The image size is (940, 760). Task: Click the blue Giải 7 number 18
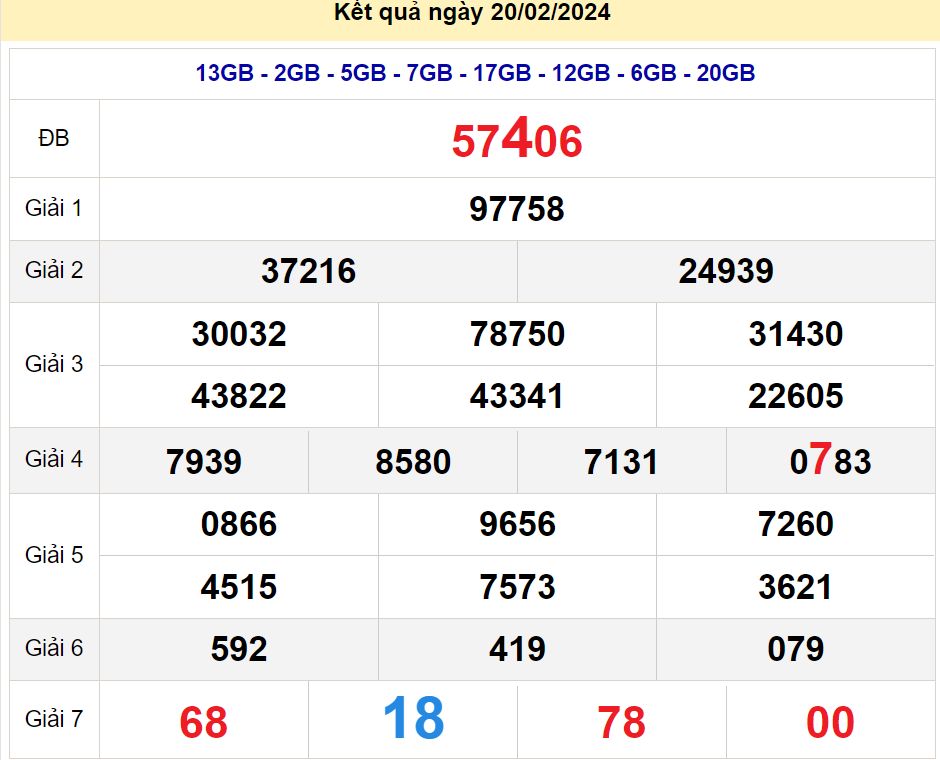413,719
